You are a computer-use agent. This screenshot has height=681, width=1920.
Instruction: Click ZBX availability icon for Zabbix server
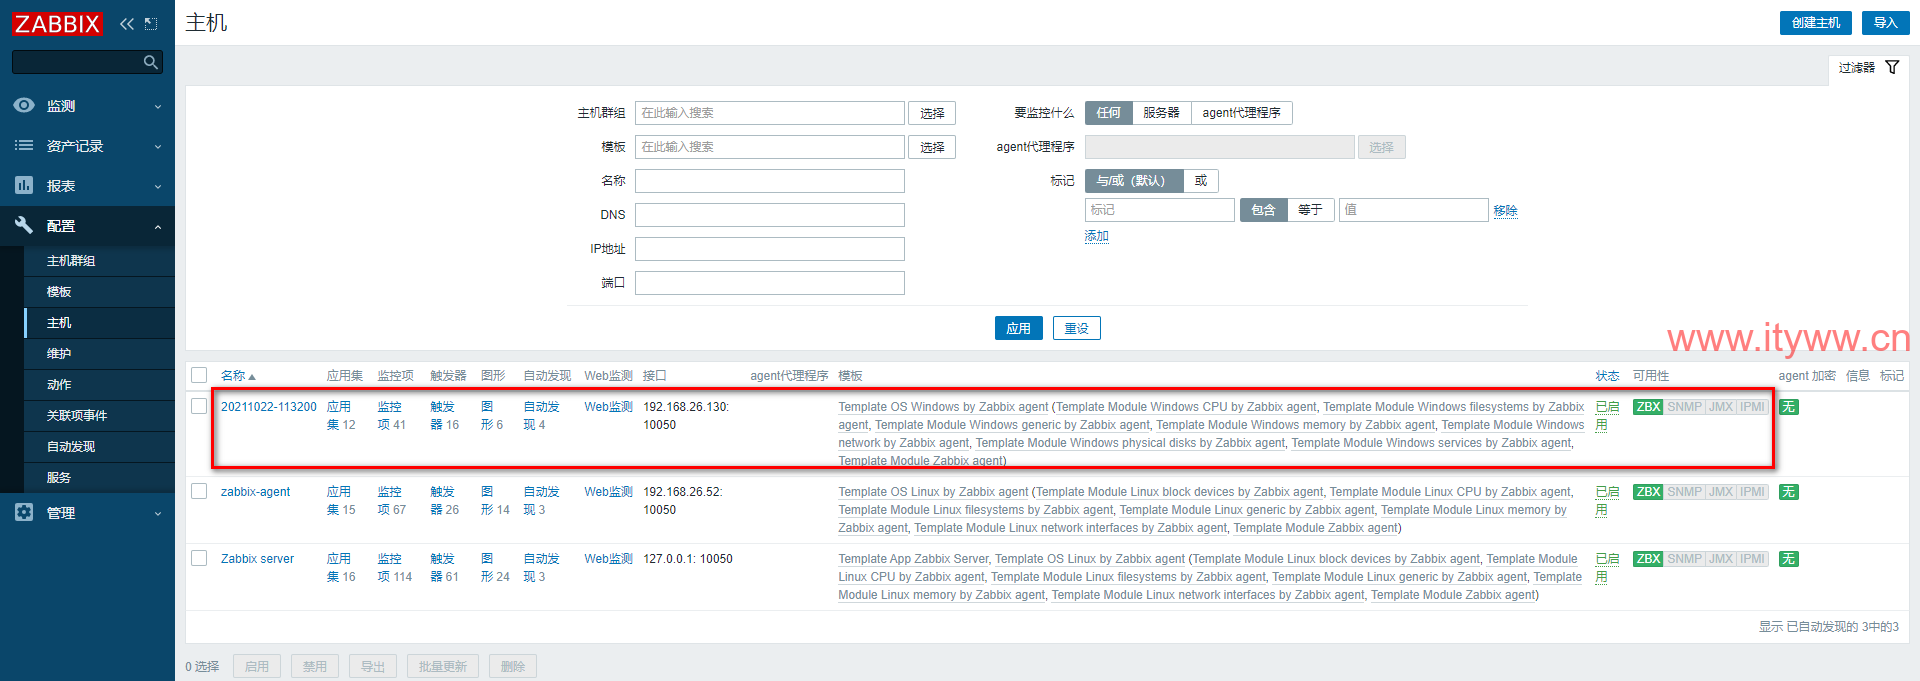[1648, 559]
